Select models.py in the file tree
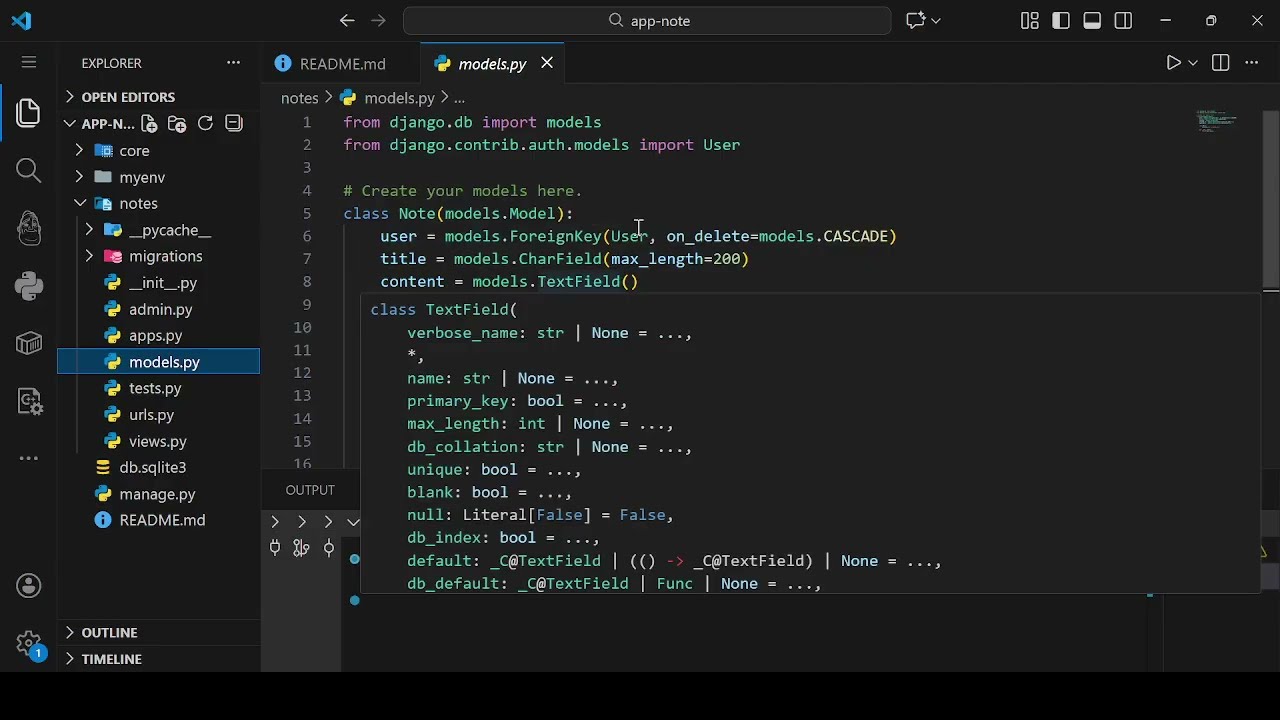The width and height of the screenshot is (1280, 720). (x=159, y=362)
